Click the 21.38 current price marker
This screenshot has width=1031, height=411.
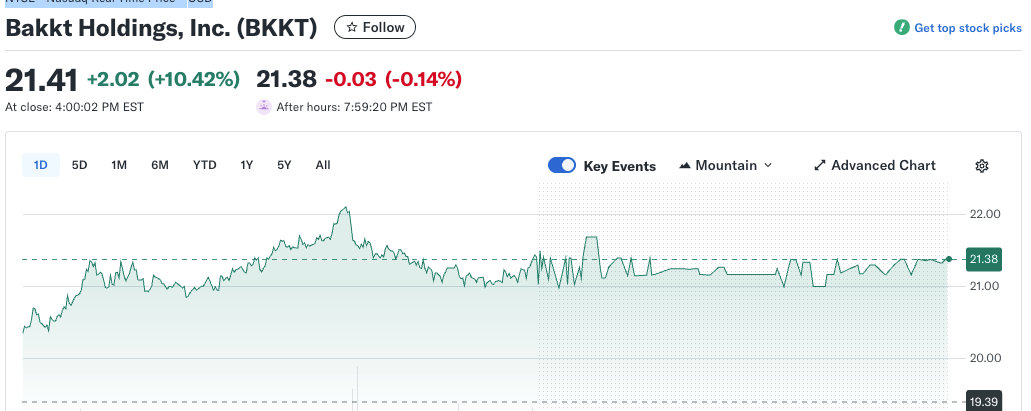981,260
